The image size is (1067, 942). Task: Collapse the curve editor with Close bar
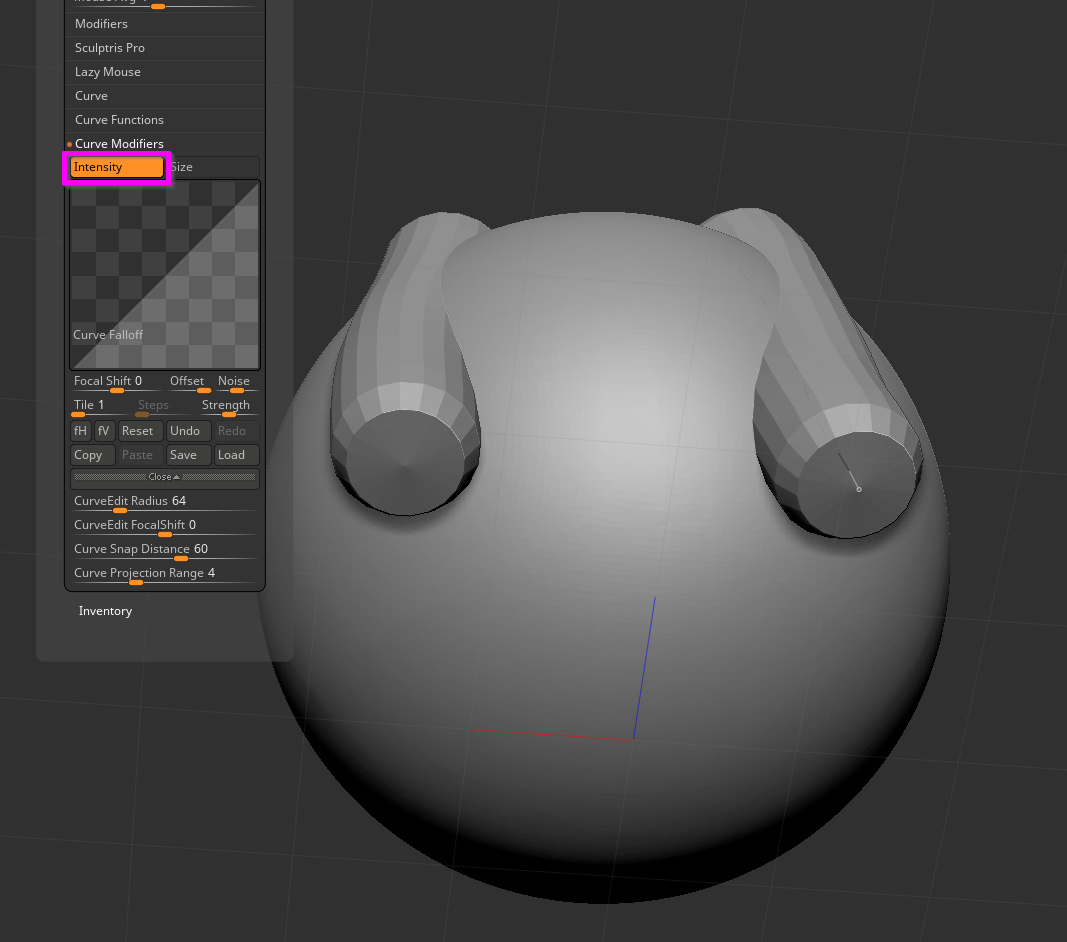164,478
